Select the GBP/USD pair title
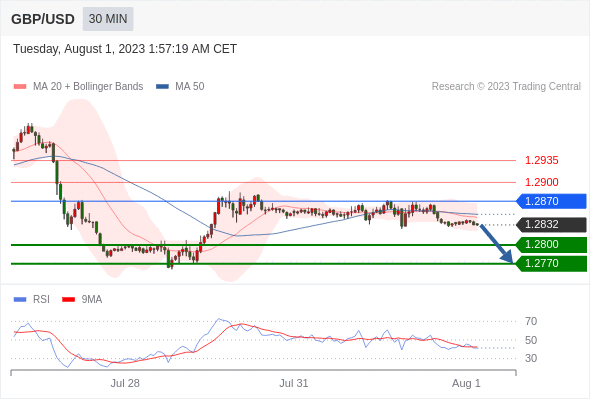 point(43,19)
